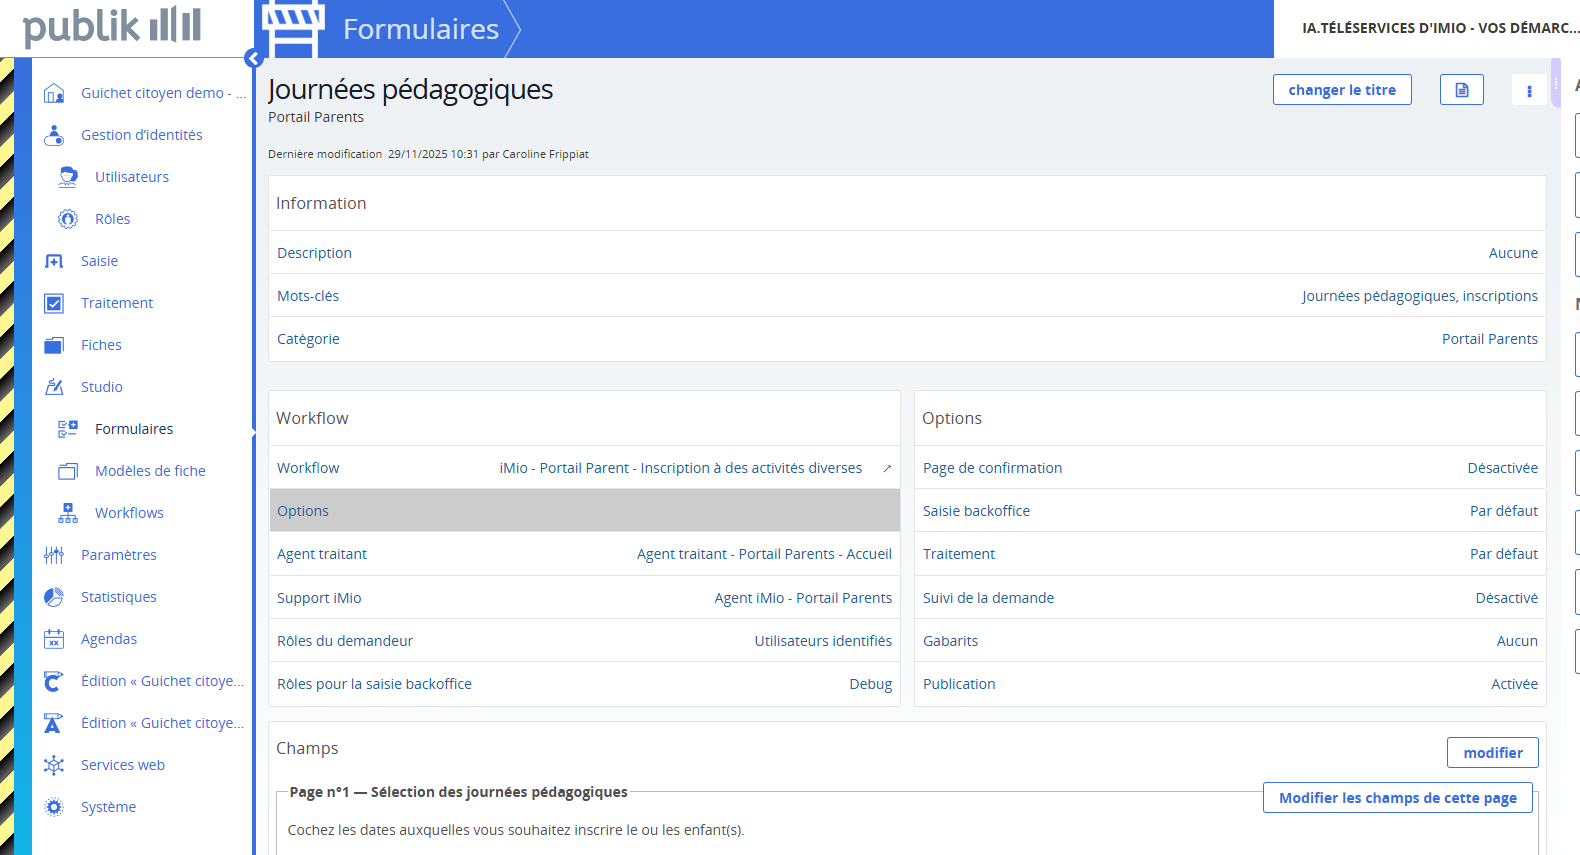Collapse the sidebar with the arrow button

pyautogui.click(x=253, y=59)
